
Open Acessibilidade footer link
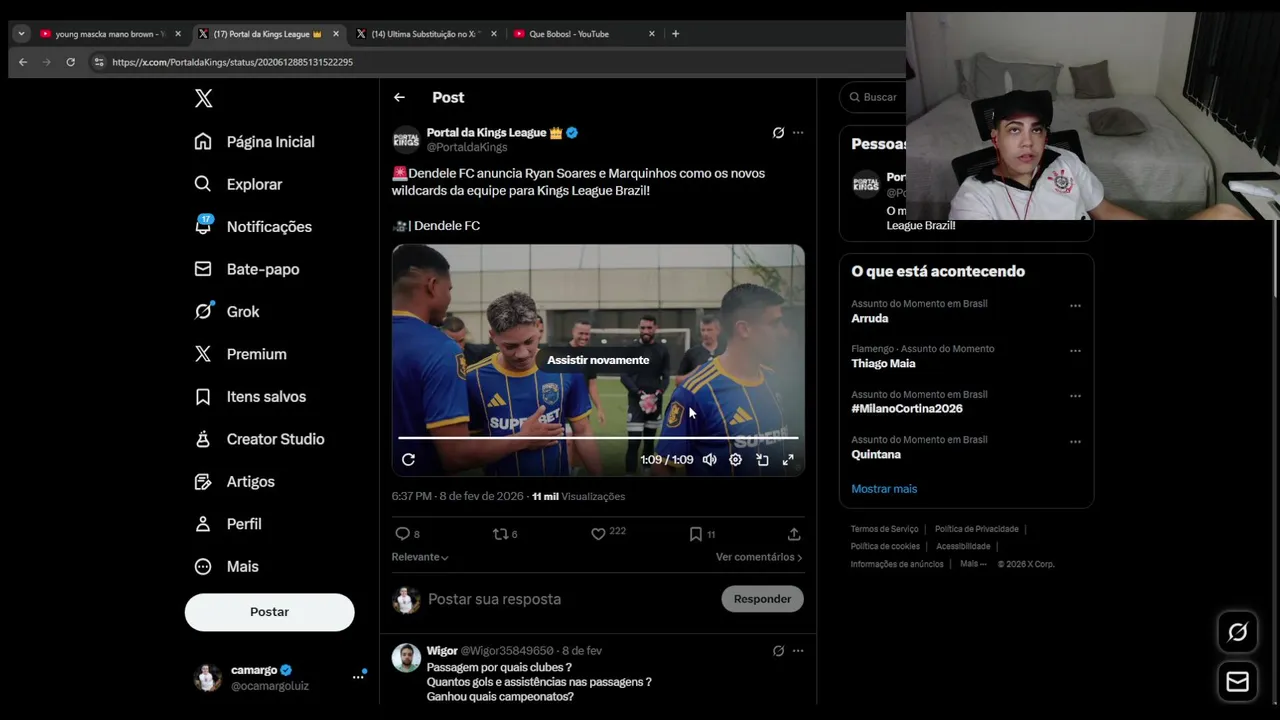pyautogui.click(x=963, y=546)
